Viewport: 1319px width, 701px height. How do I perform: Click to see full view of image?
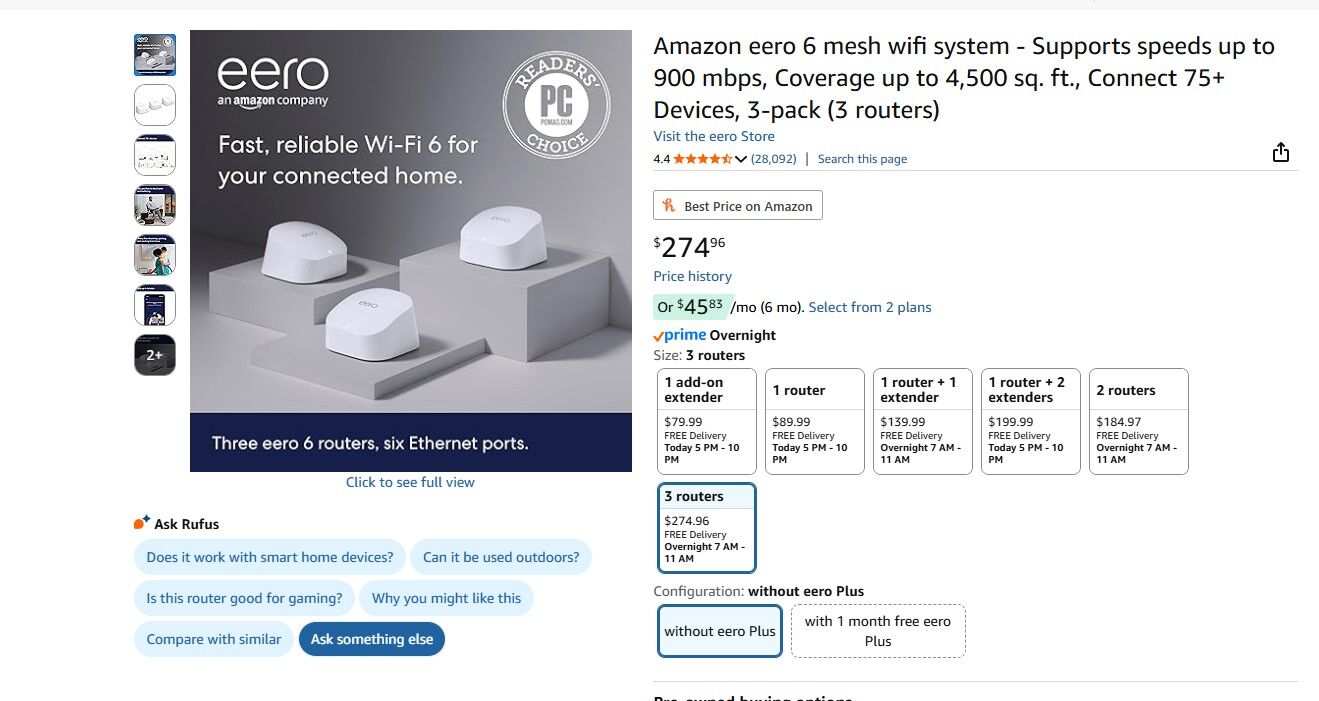click(x=410, y=482)
